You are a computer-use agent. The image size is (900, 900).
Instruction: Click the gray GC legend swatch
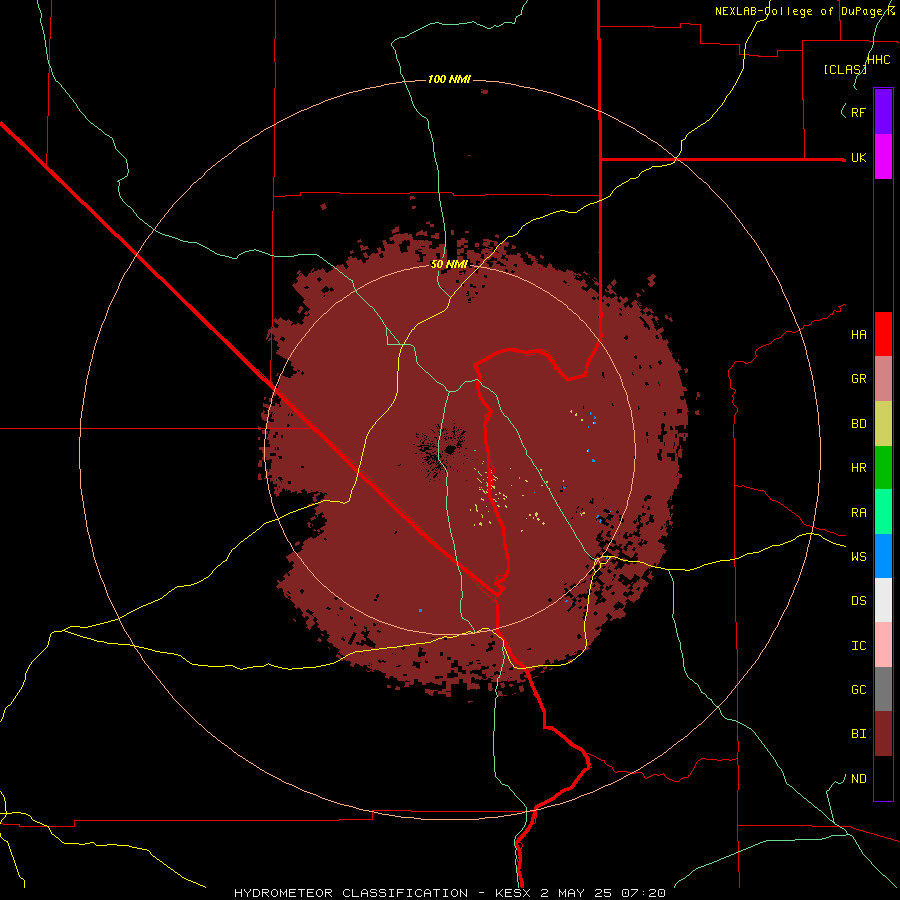coord(883,689)
